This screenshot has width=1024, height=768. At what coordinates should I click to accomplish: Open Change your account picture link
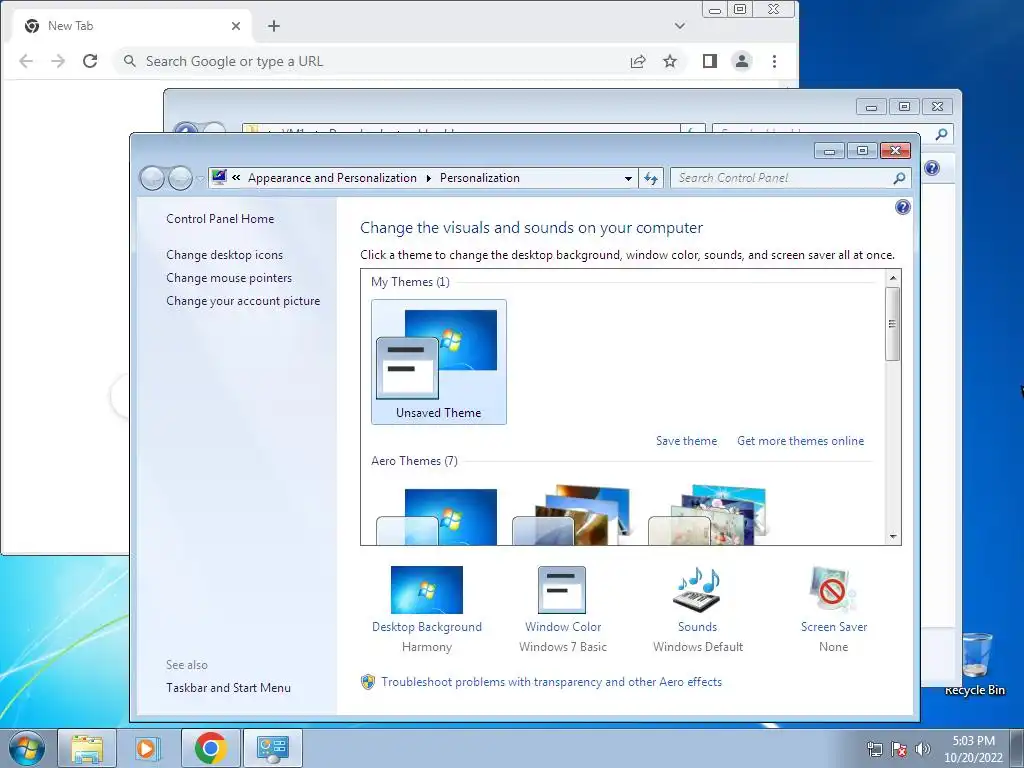tap(243, 301)
